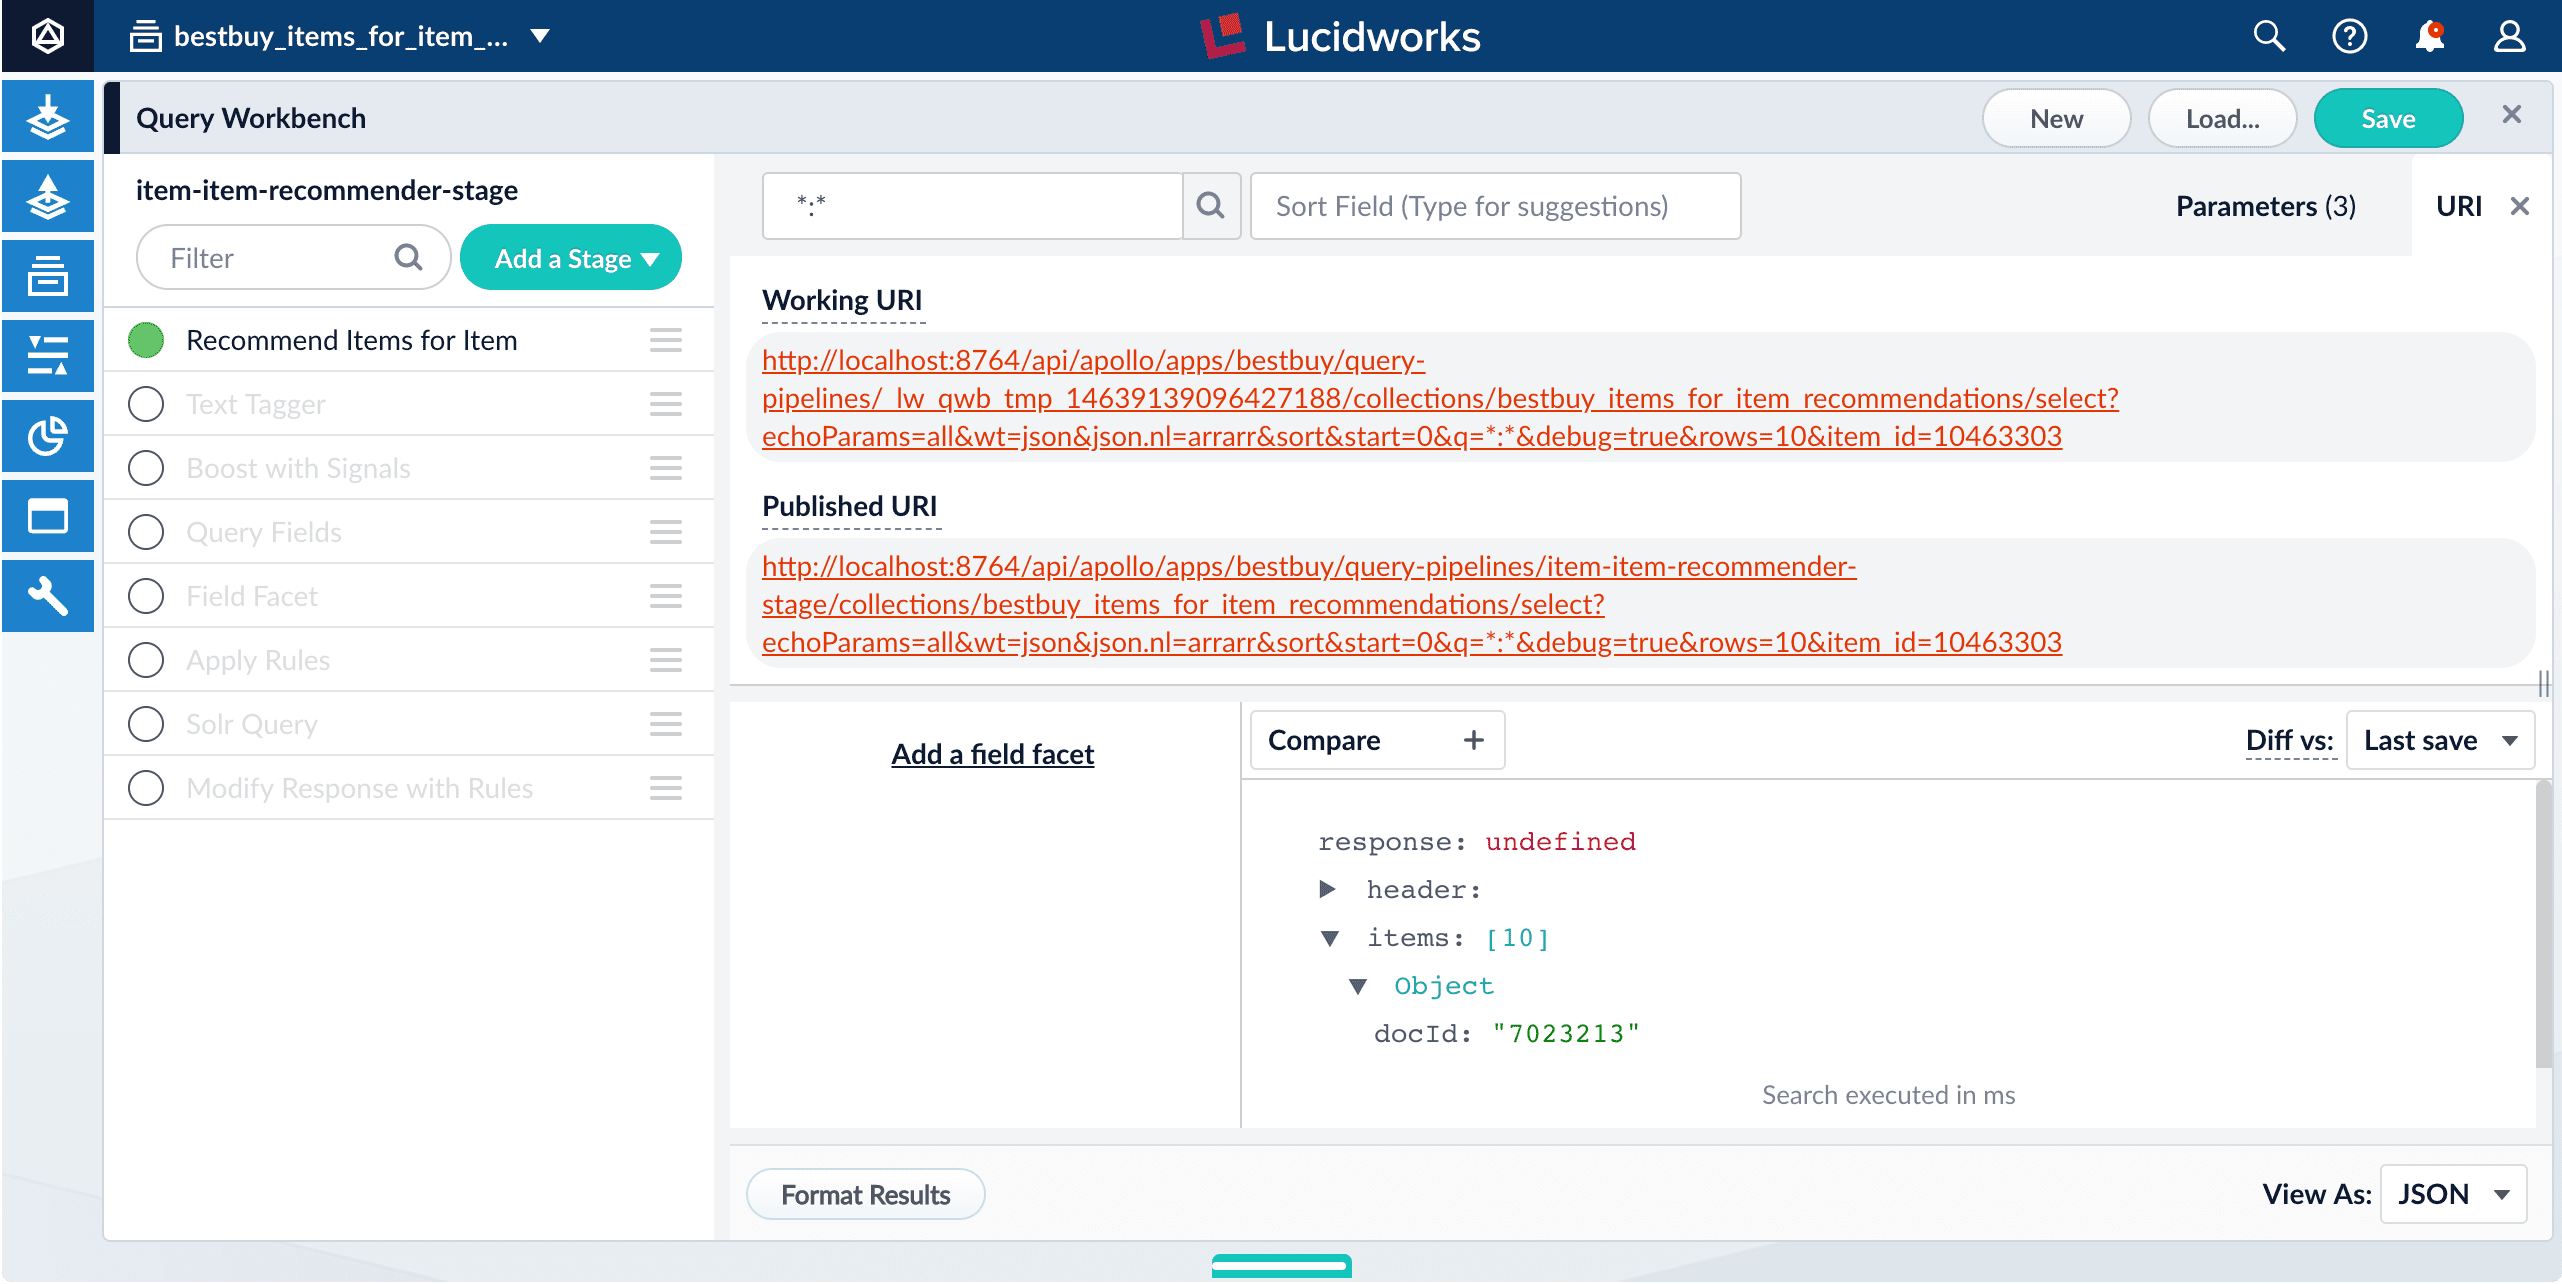Click the Sort Field input box
The image size is (2562, 1284).
point(1494,206)
